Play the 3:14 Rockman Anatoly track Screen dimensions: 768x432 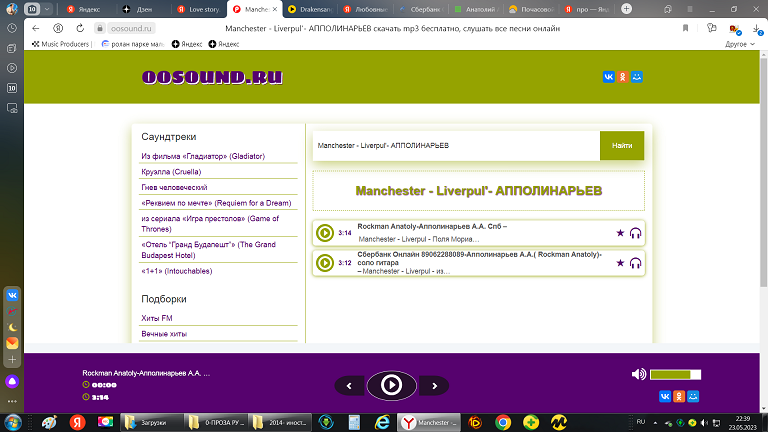325,233
